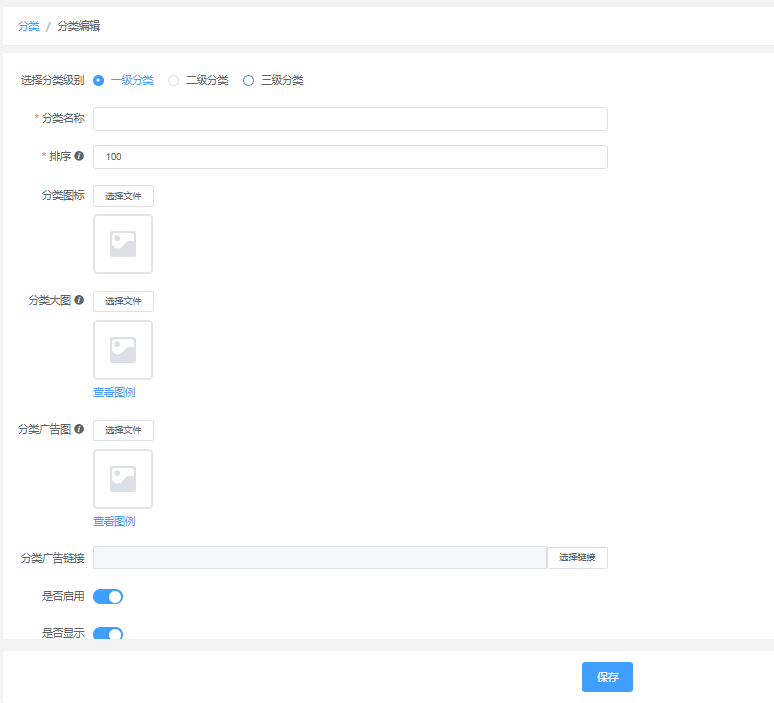The height and width of the screenshot is (703, 774).
Task: Focus the 分类名称 input field
Action: (x=350, y=119)
